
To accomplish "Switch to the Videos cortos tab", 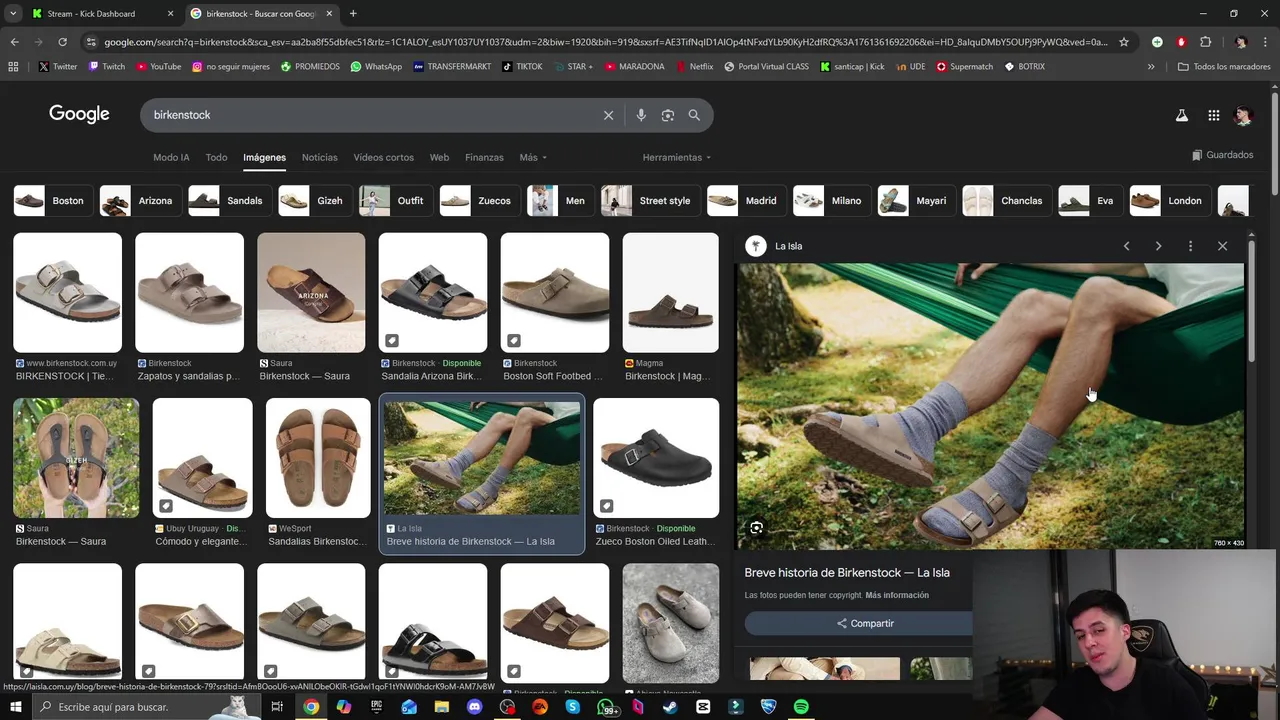I will pyautogui.click(x=383, y=157).
